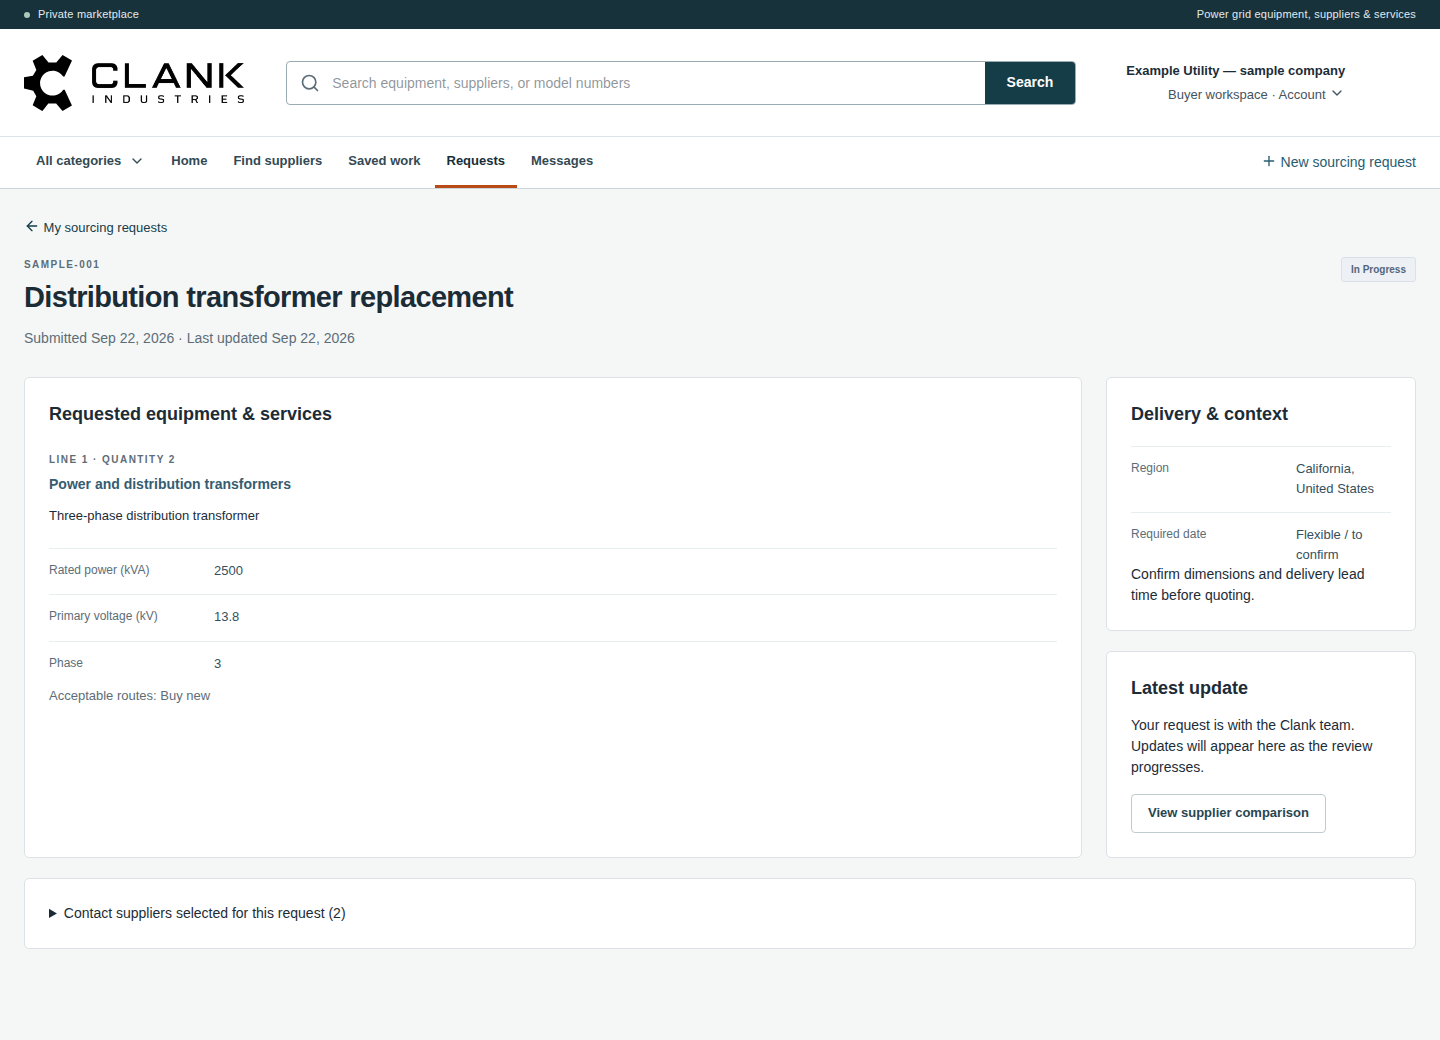Click the Latest update heading

tap(1189, 688)
